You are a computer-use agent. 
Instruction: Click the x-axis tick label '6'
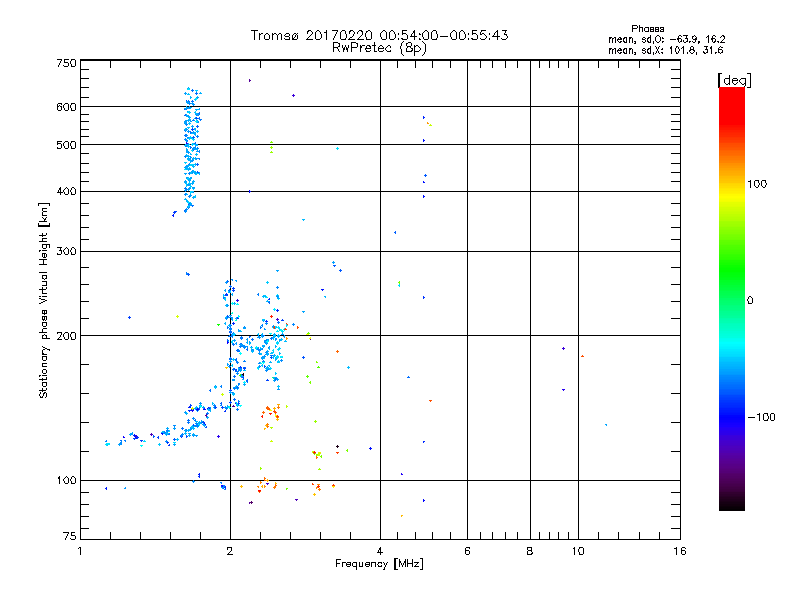pos(467,551)
